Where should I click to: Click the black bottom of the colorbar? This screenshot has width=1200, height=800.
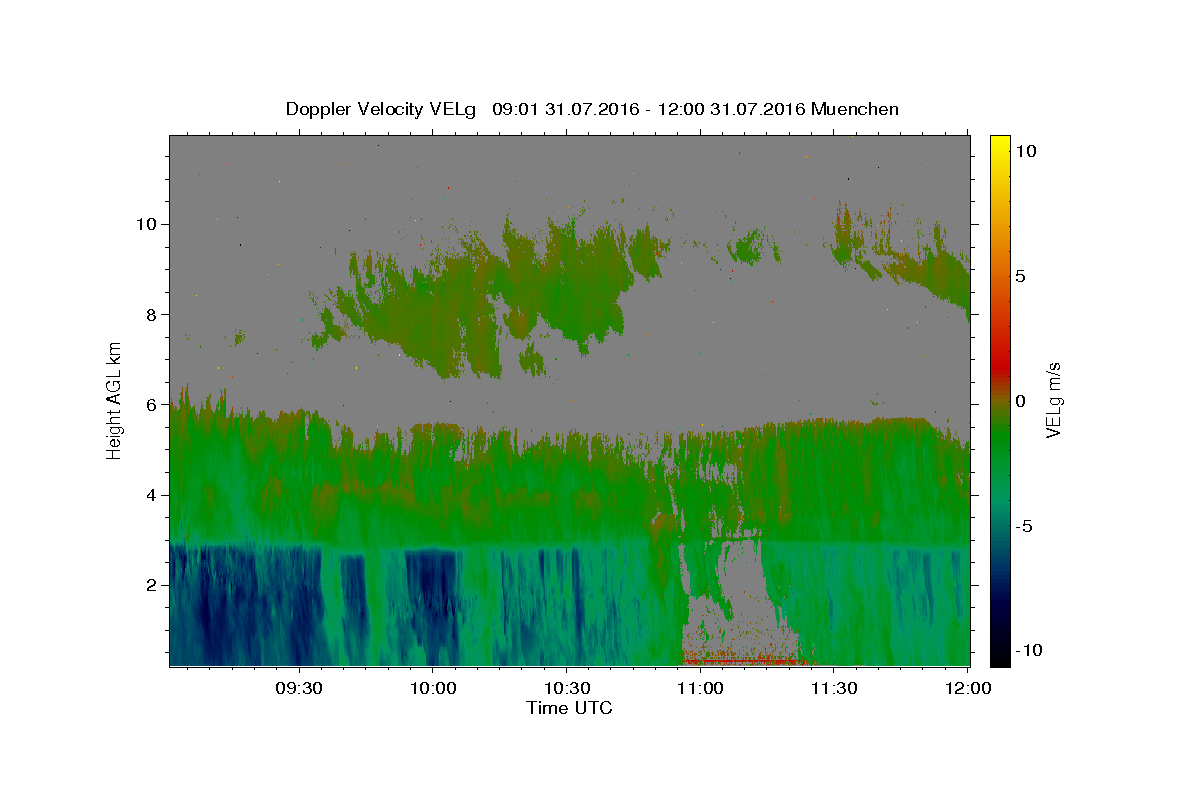tap(999, 659)
